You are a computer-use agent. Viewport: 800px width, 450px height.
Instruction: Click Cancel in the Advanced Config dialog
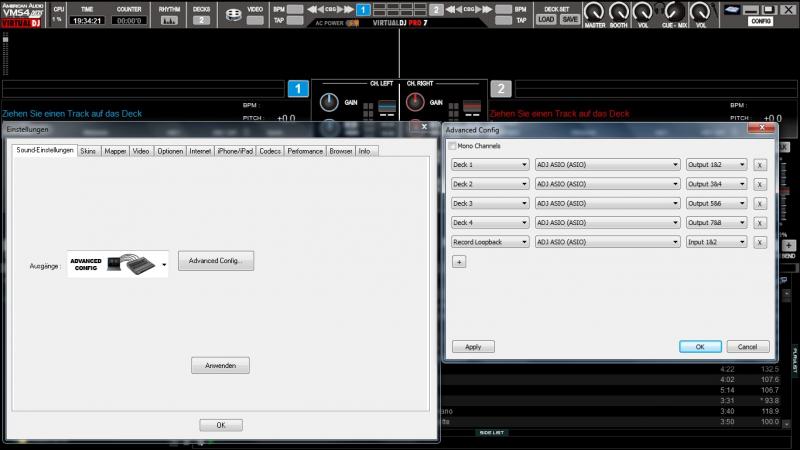tap(747, 347)
